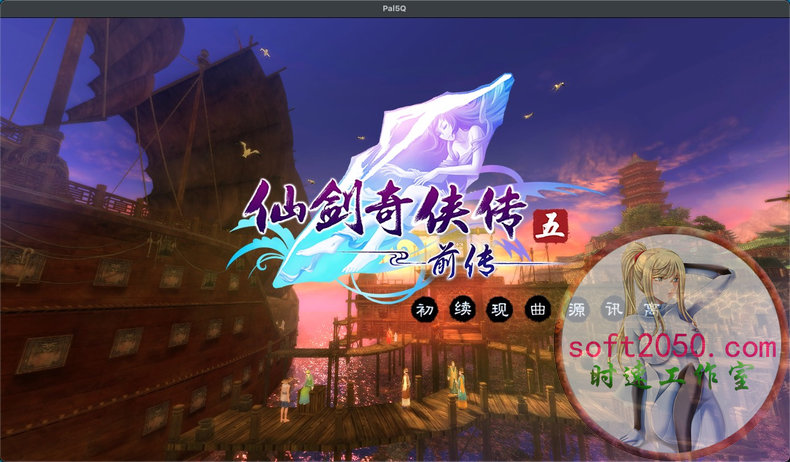Click the bird flying beside ship's rigging
Screen dimensions: 790x462
click(244, 150)
